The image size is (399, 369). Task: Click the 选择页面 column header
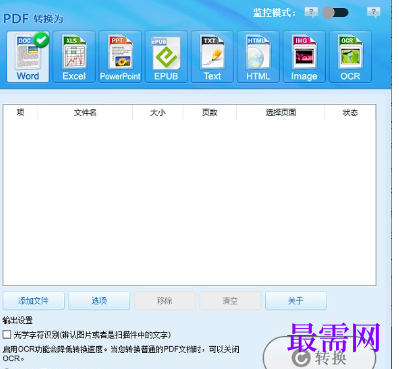(281, 113)
